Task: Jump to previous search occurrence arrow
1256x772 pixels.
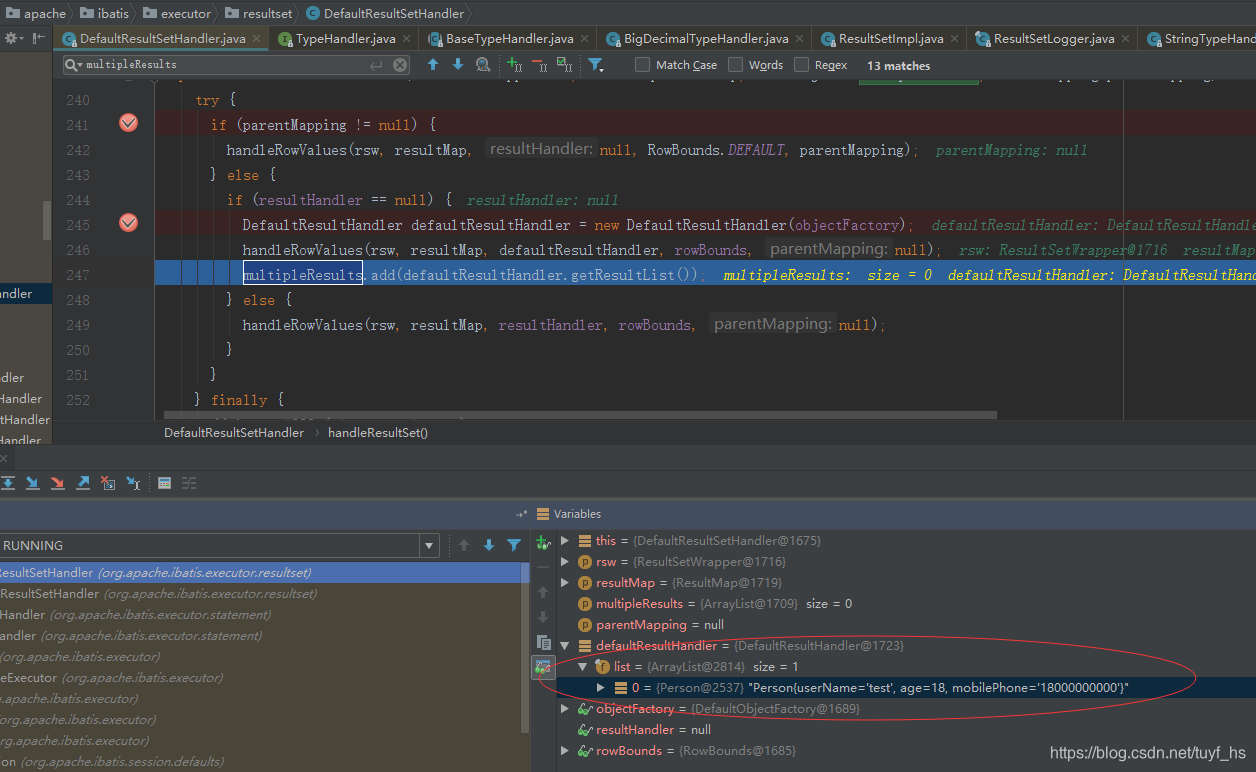Action: [433, 65]
